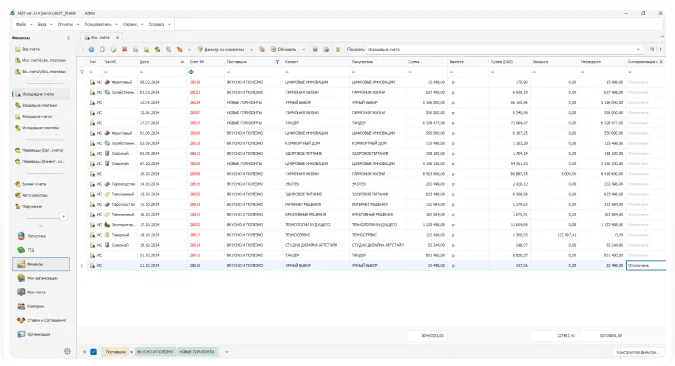The image size is (675, 366).
Task: Select Входящие счета in sidebar
Action: click(34, 116)
